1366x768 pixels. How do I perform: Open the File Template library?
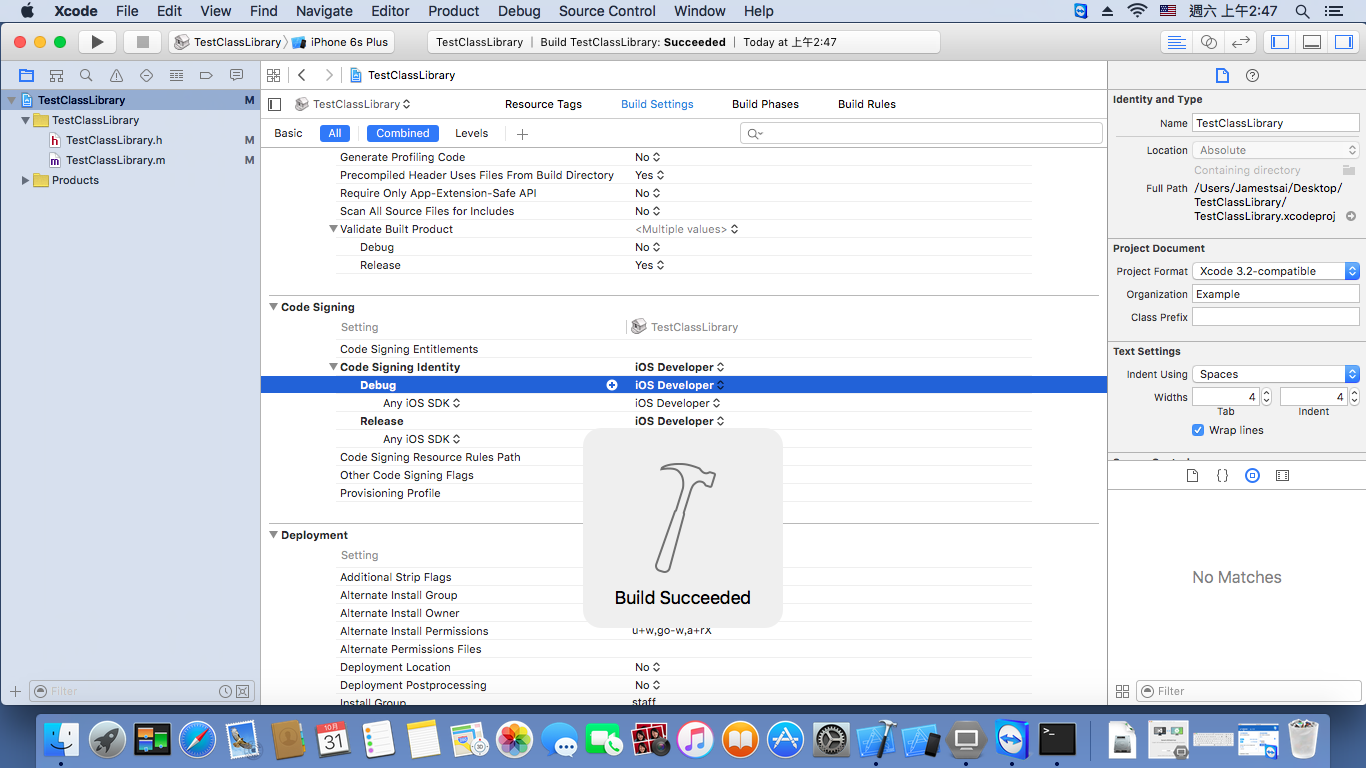pos(1192,476)
